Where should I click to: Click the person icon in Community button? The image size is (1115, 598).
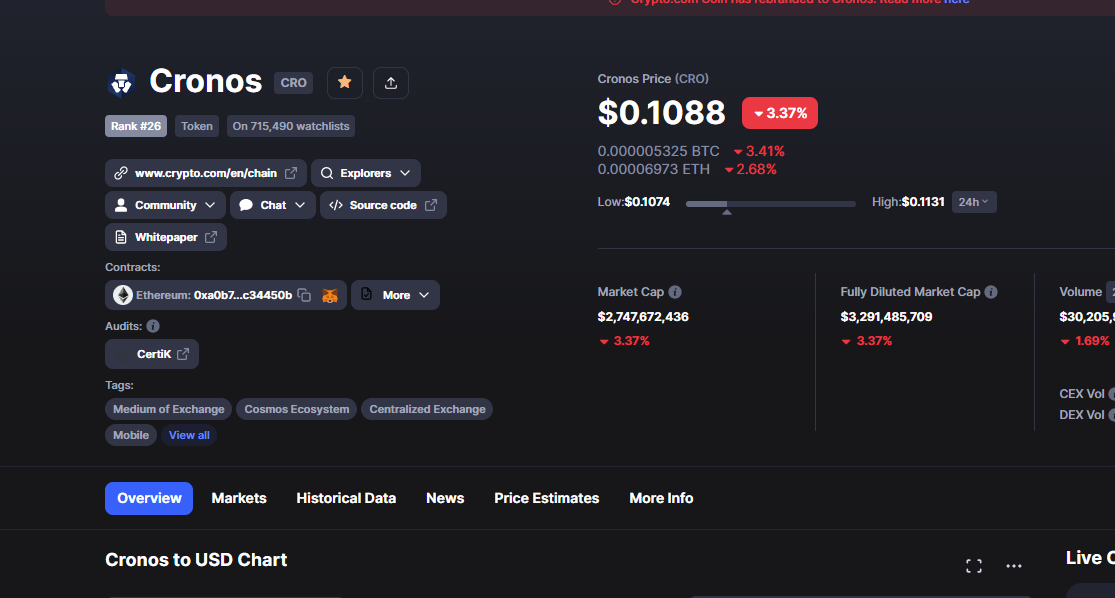(121, 205)
